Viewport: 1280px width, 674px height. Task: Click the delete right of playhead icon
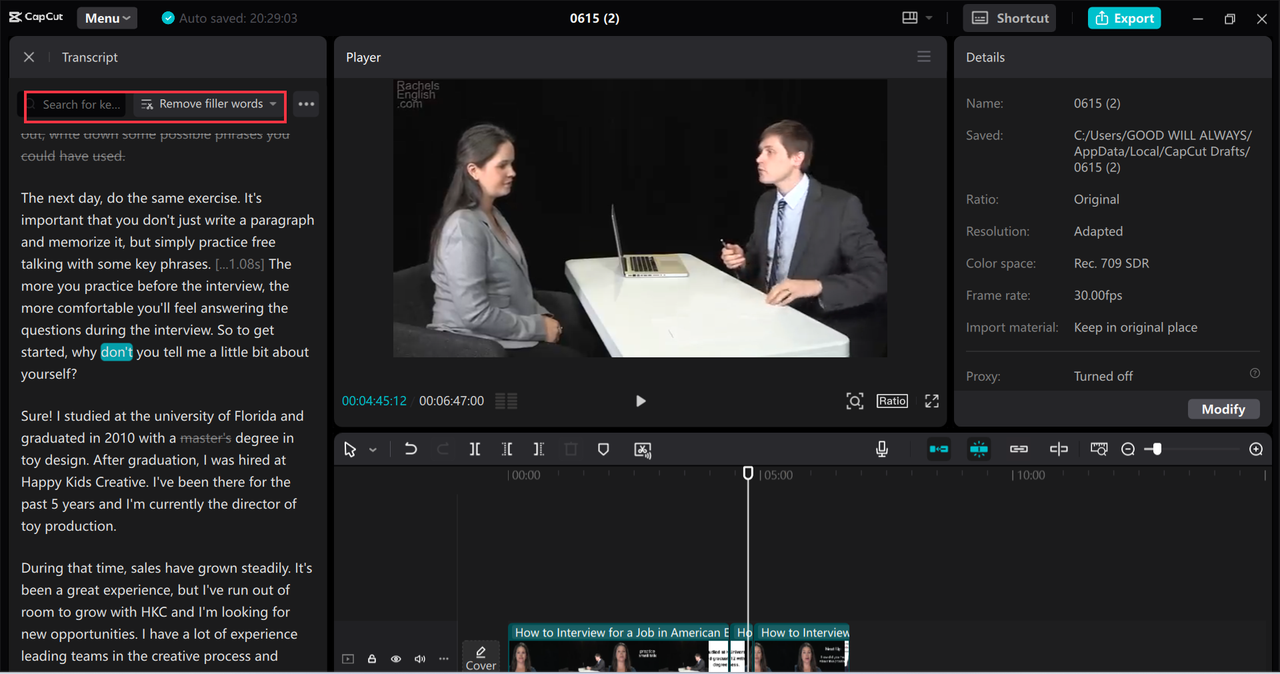click(539, 450)
